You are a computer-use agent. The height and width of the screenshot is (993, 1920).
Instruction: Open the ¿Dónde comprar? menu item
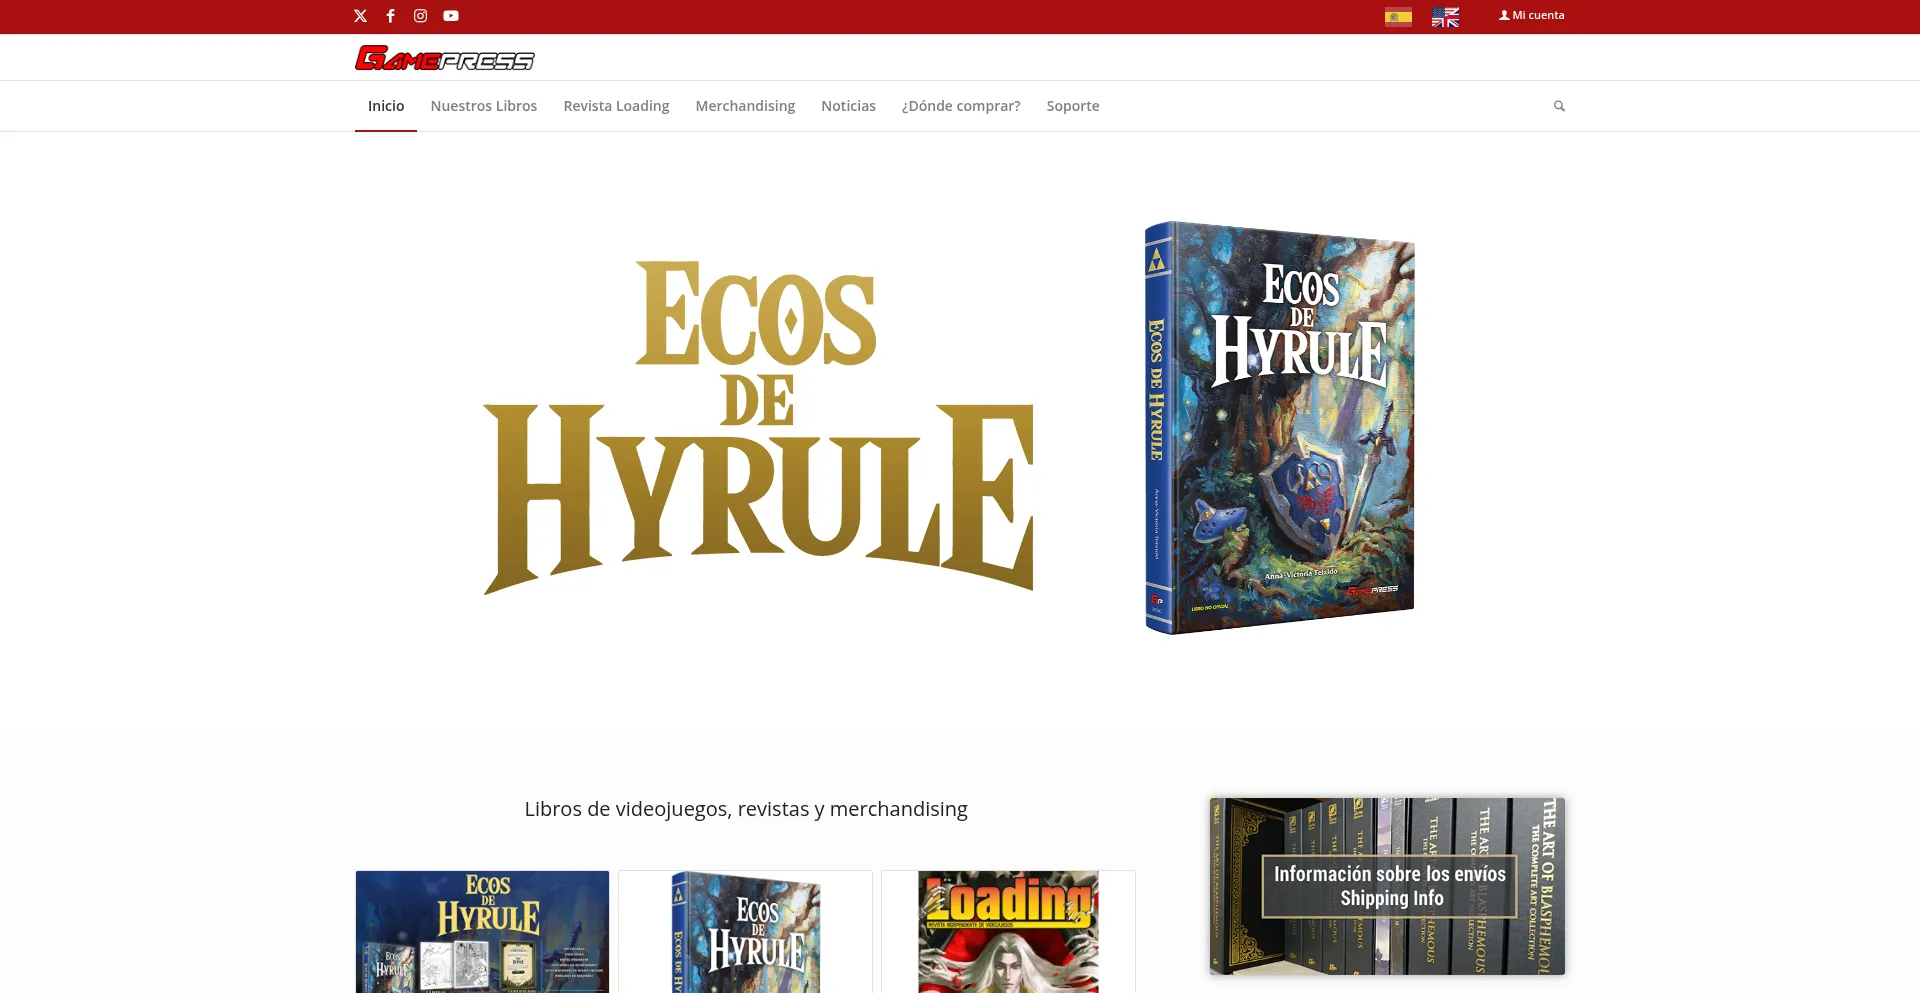[961, 106]
